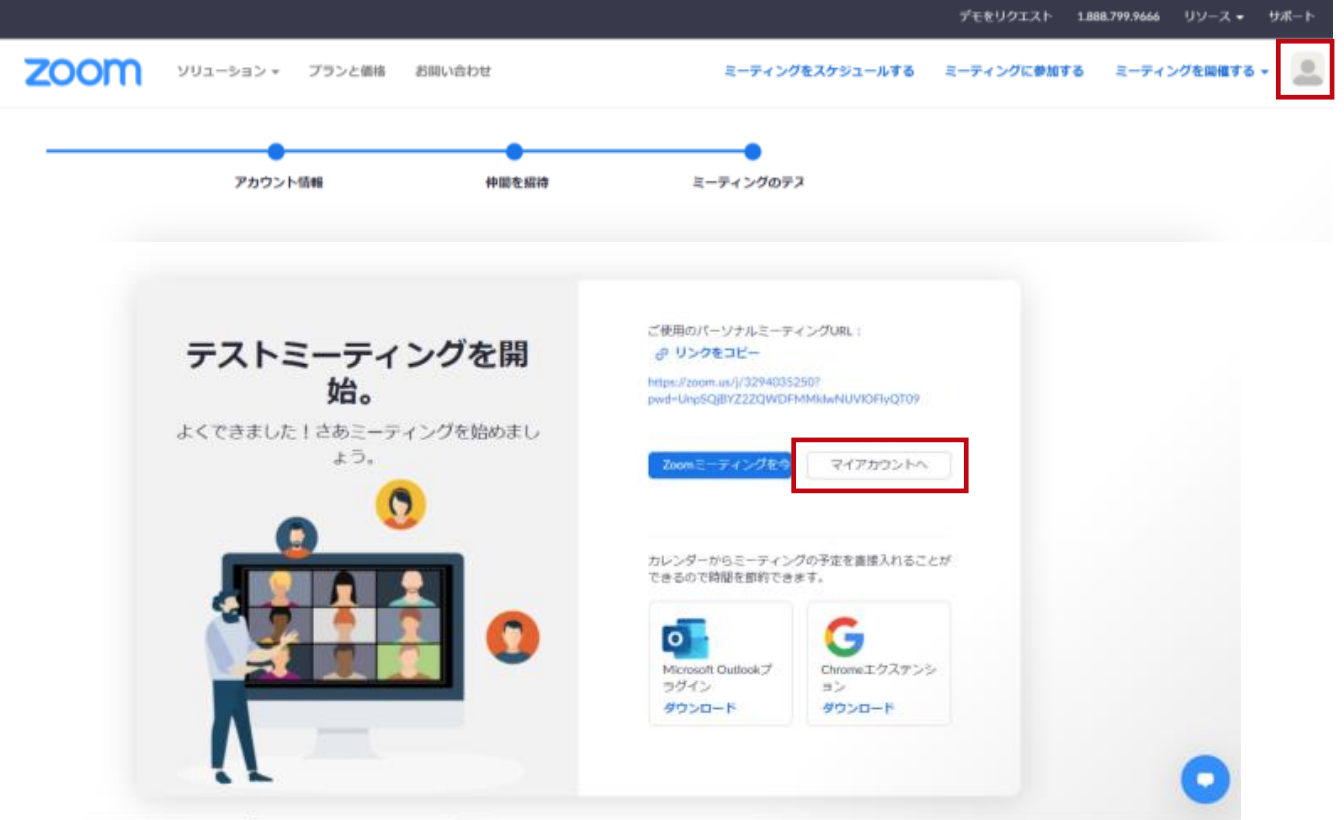Viewport: 1344px width, 820px height.
Task: Open the プランと価格 menu item
Action: pos(346,72)
